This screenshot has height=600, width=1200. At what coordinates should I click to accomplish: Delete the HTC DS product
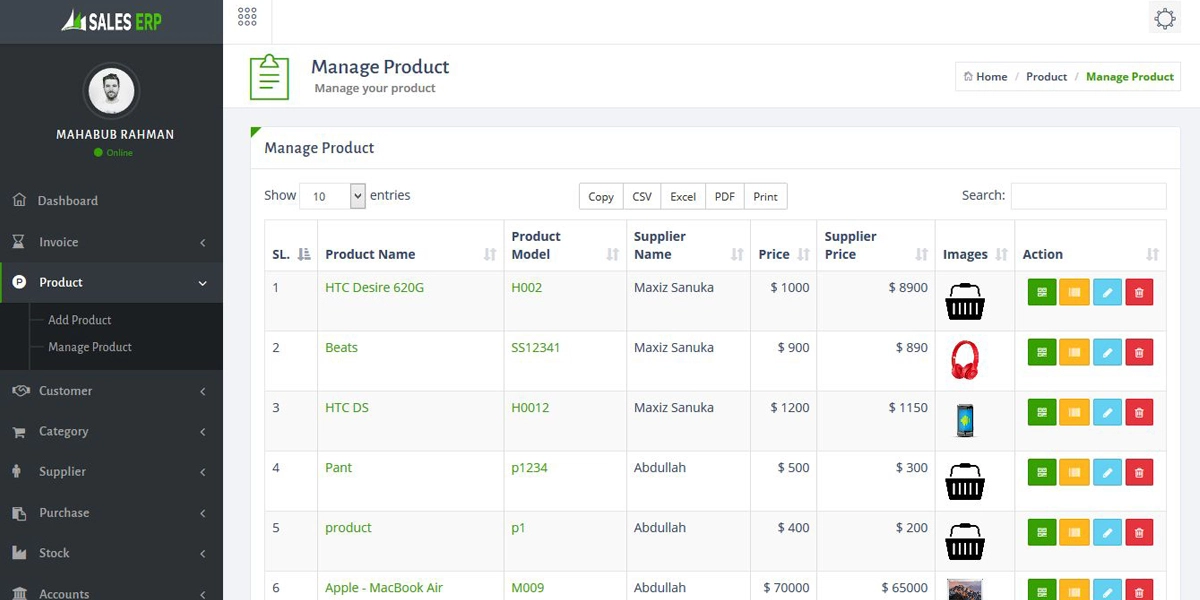(x=1139, y=412)
